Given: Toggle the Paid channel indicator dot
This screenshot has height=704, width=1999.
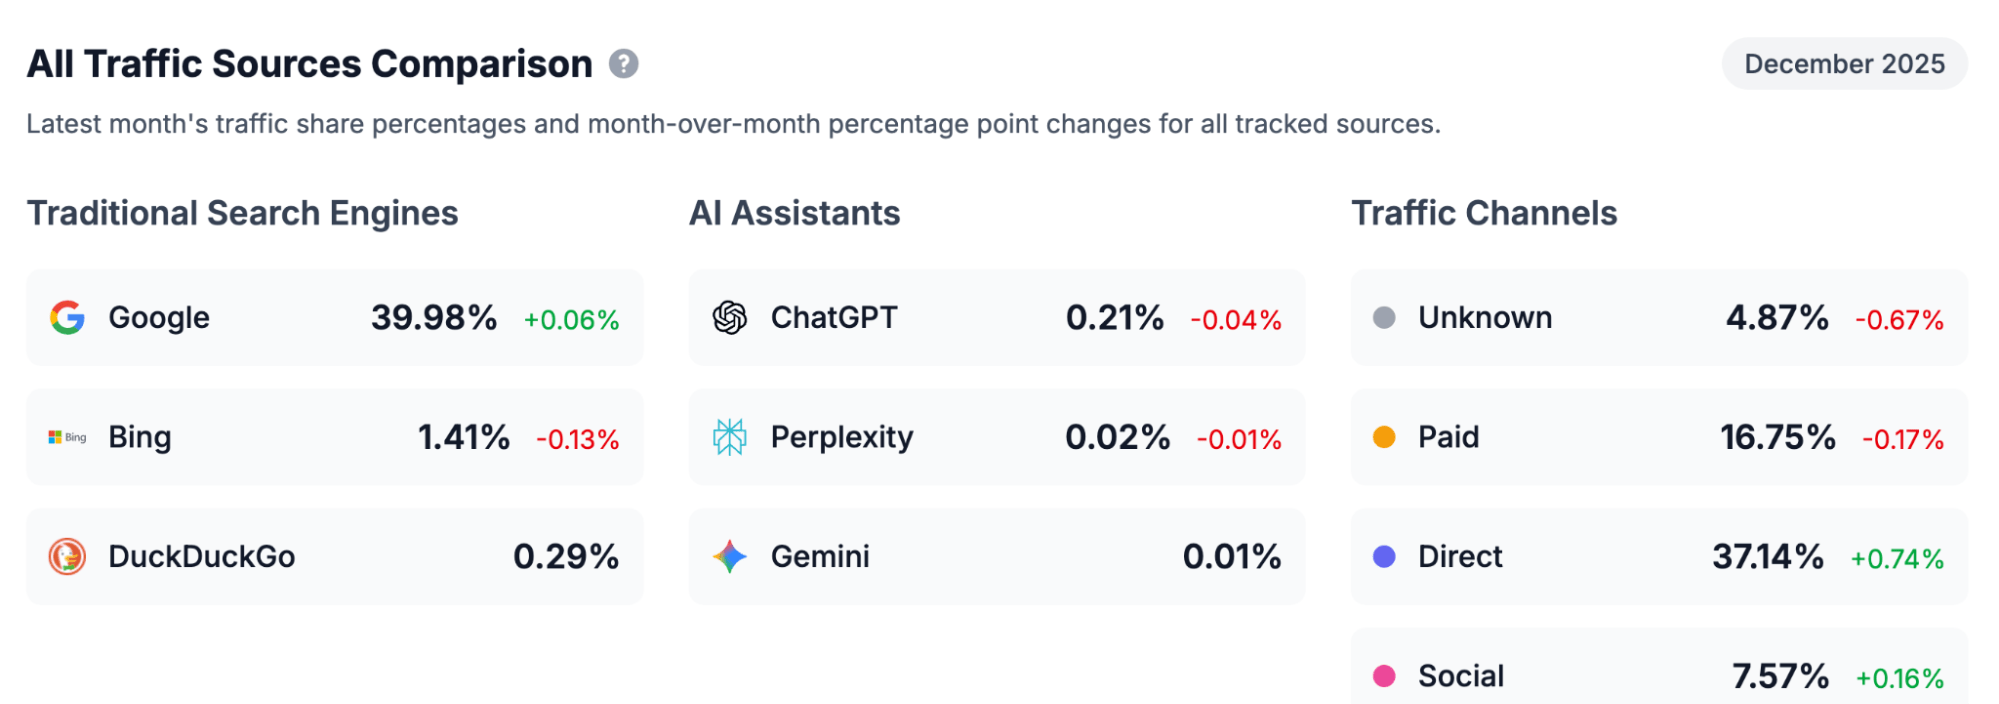Looking at the screenshot, I should tap(1386, 437).
